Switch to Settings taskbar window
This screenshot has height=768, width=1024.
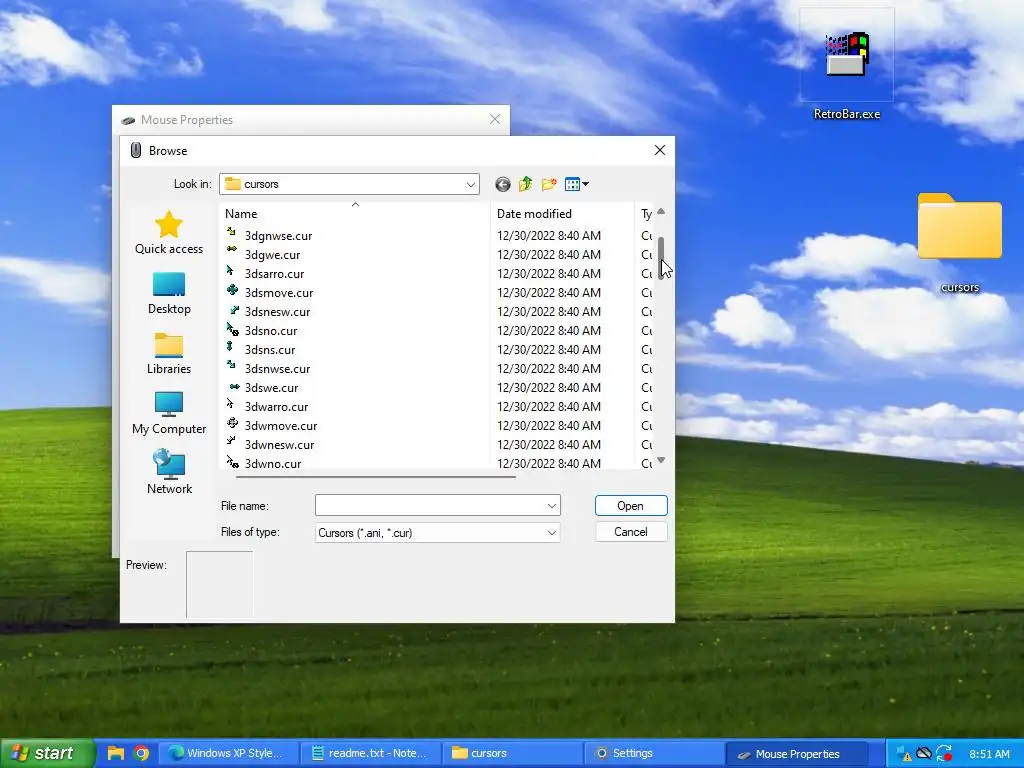point(654,753)
